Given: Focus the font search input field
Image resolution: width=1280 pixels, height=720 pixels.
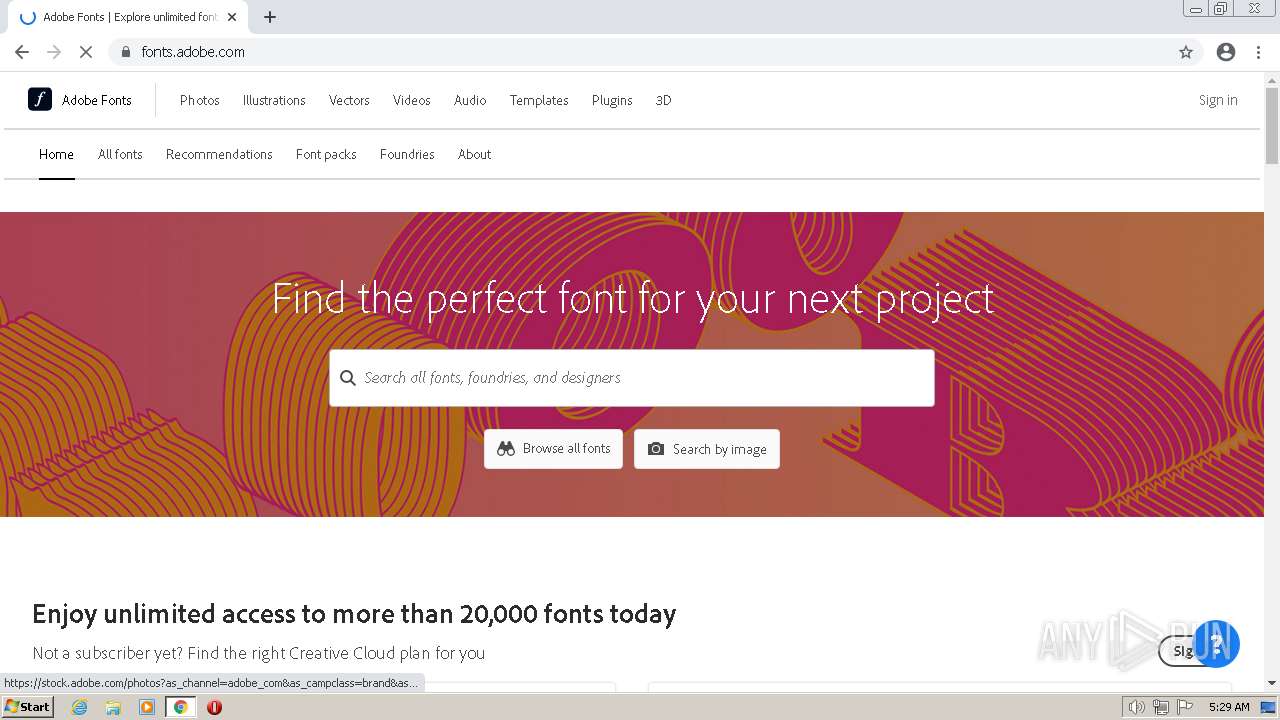Looking at the screenshot, I should point(632,378).
